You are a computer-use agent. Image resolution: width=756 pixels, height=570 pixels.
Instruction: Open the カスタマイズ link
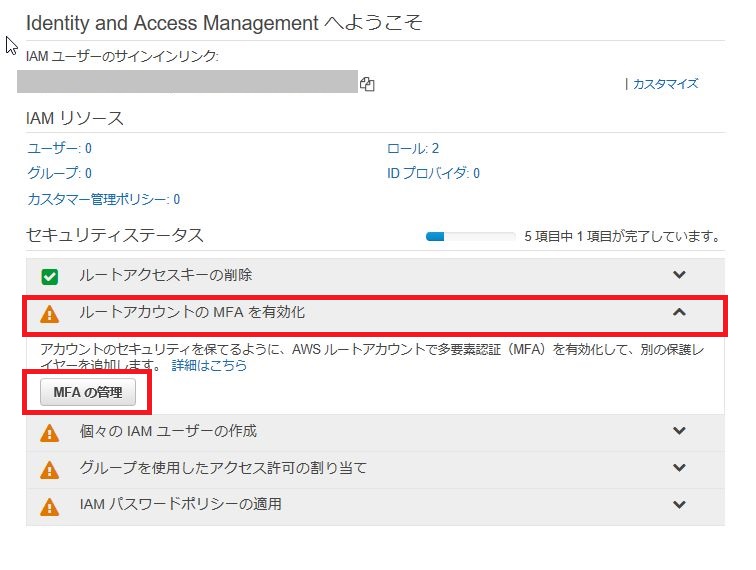click(x=665, y=84)
